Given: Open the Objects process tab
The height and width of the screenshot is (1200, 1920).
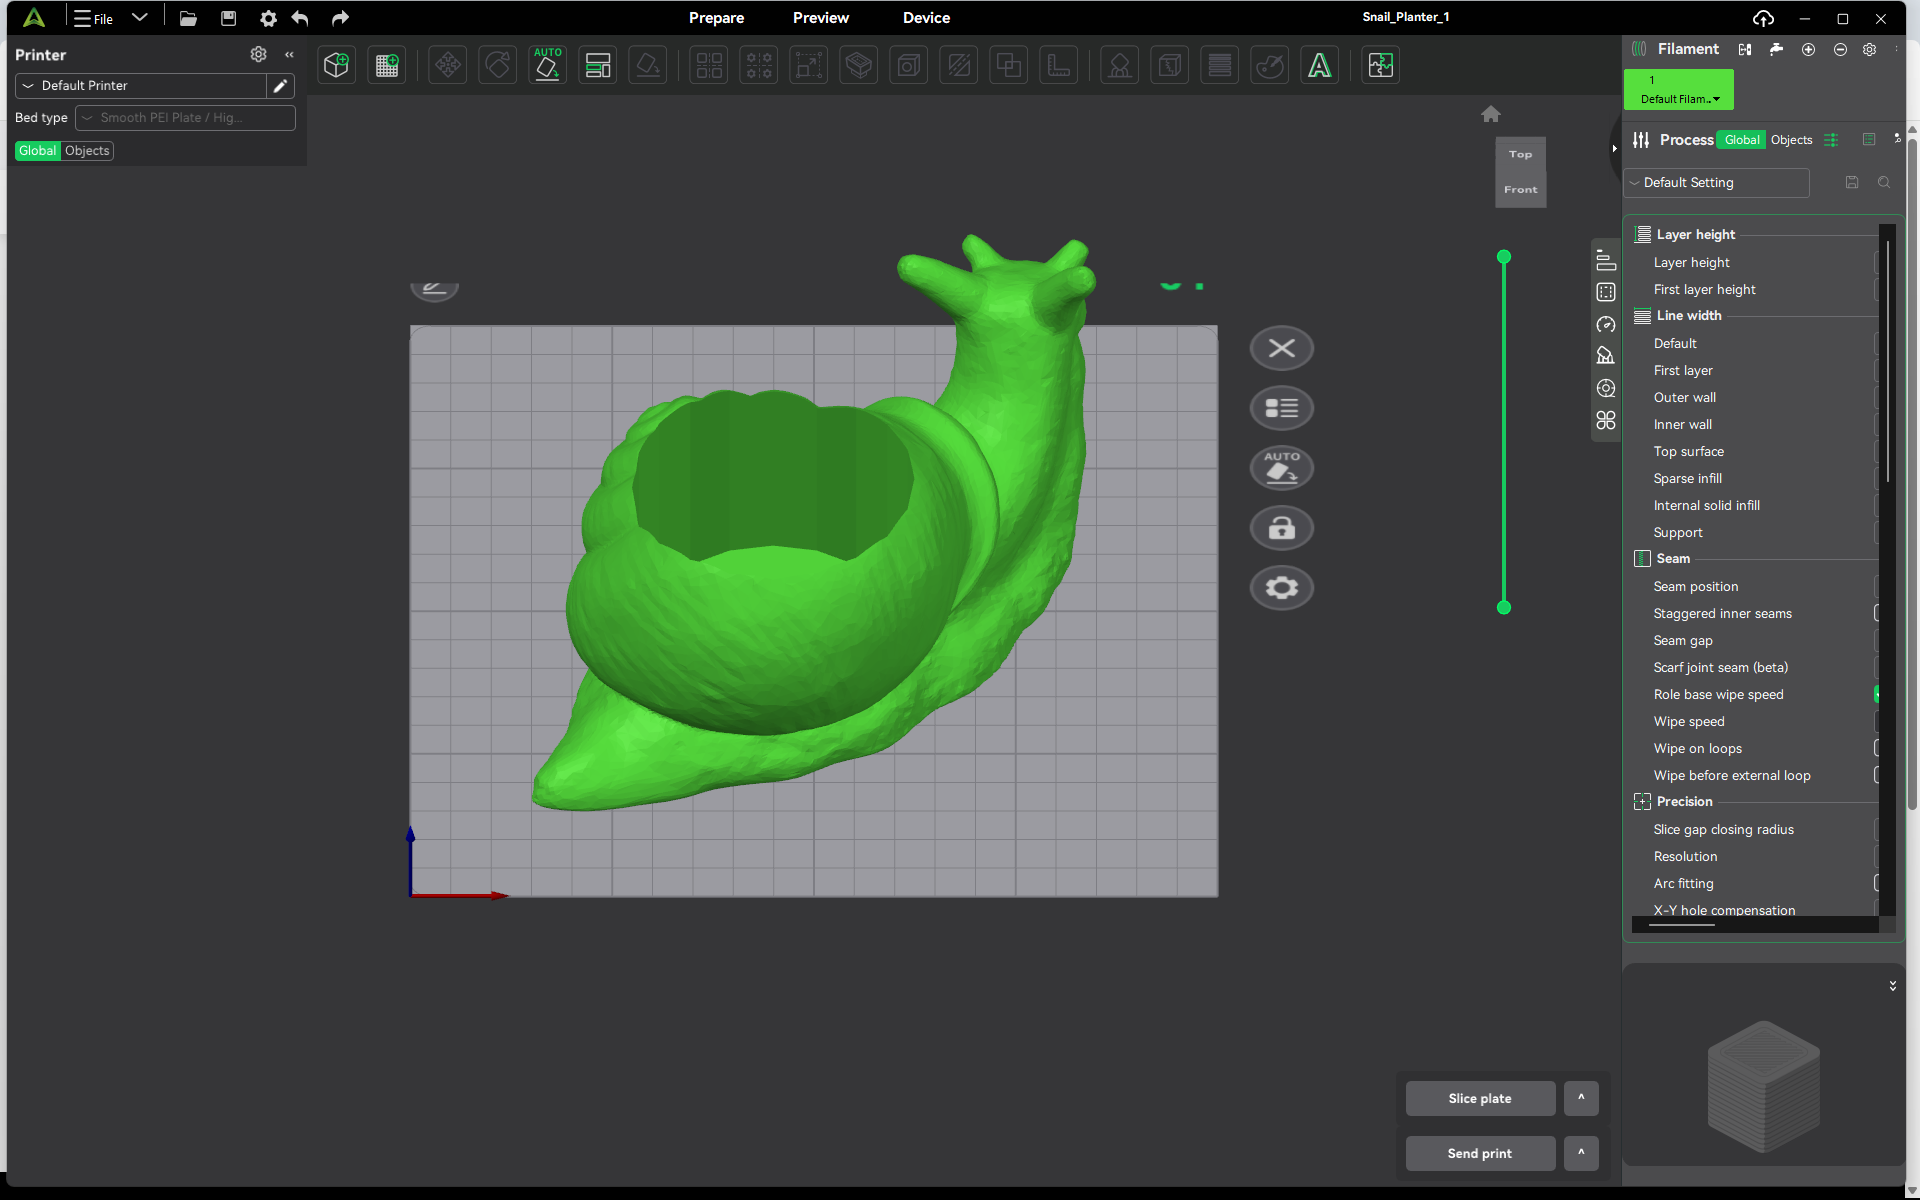Looking at the screenshot, I should [x=1790, y=140].
